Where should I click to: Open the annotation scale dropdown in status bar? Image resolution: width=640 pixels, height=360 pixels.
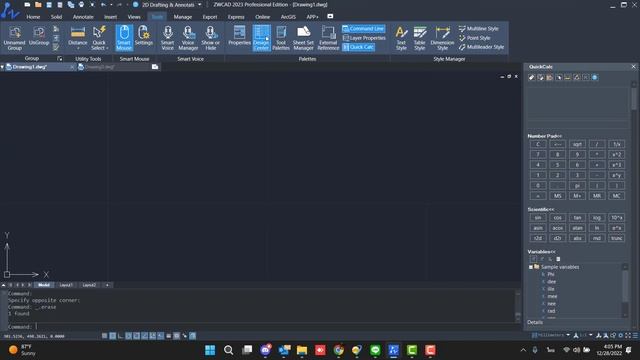click(591, 335)
